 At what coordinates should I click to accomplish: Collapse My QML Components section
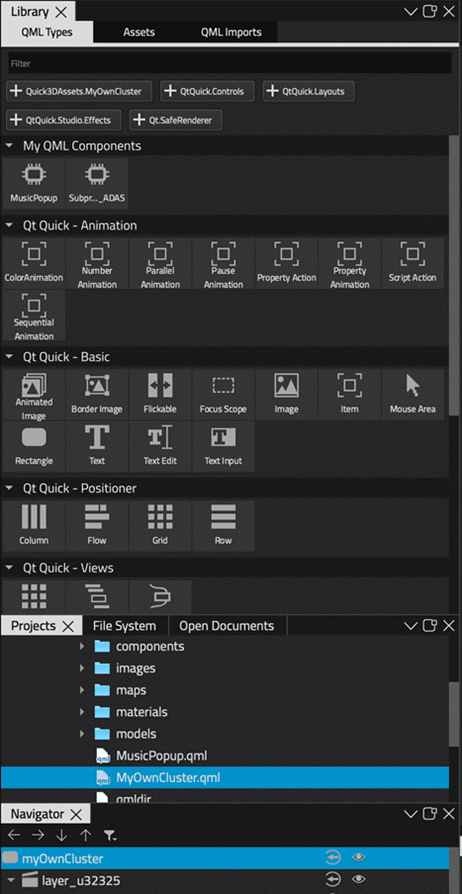(10, 146)
